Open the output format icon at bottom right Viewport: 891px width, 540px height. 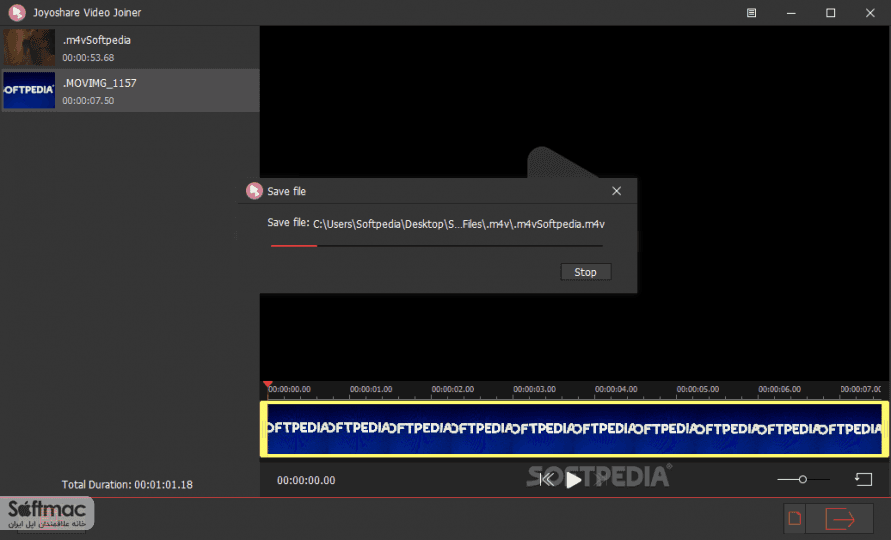tap(795, 518)
